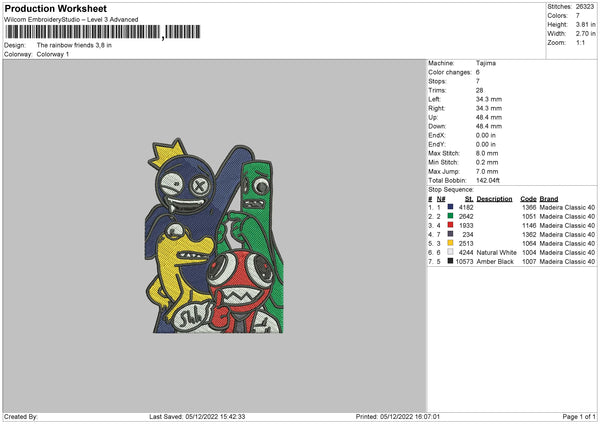Select the "Natural White" description
Screen dimensions: 600x424
pos(496,252)
